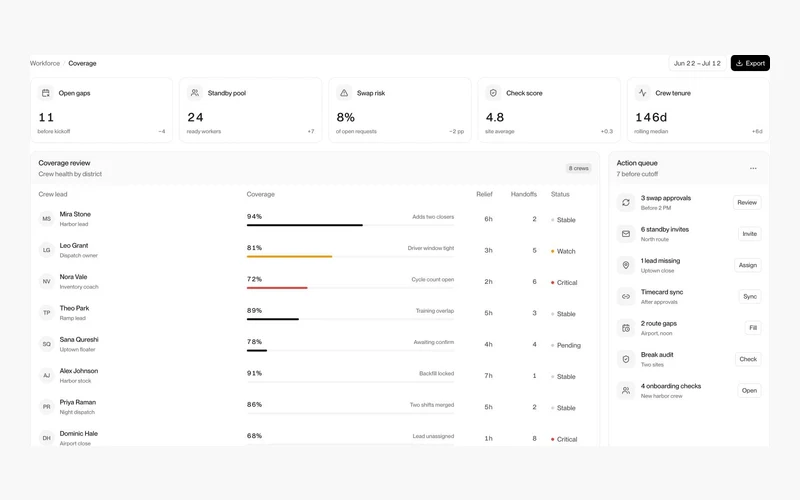800x500 pixels.
Task: Click the NV avatar for Nora Vale
Action: pyautogui.click(x=46, y=282)
